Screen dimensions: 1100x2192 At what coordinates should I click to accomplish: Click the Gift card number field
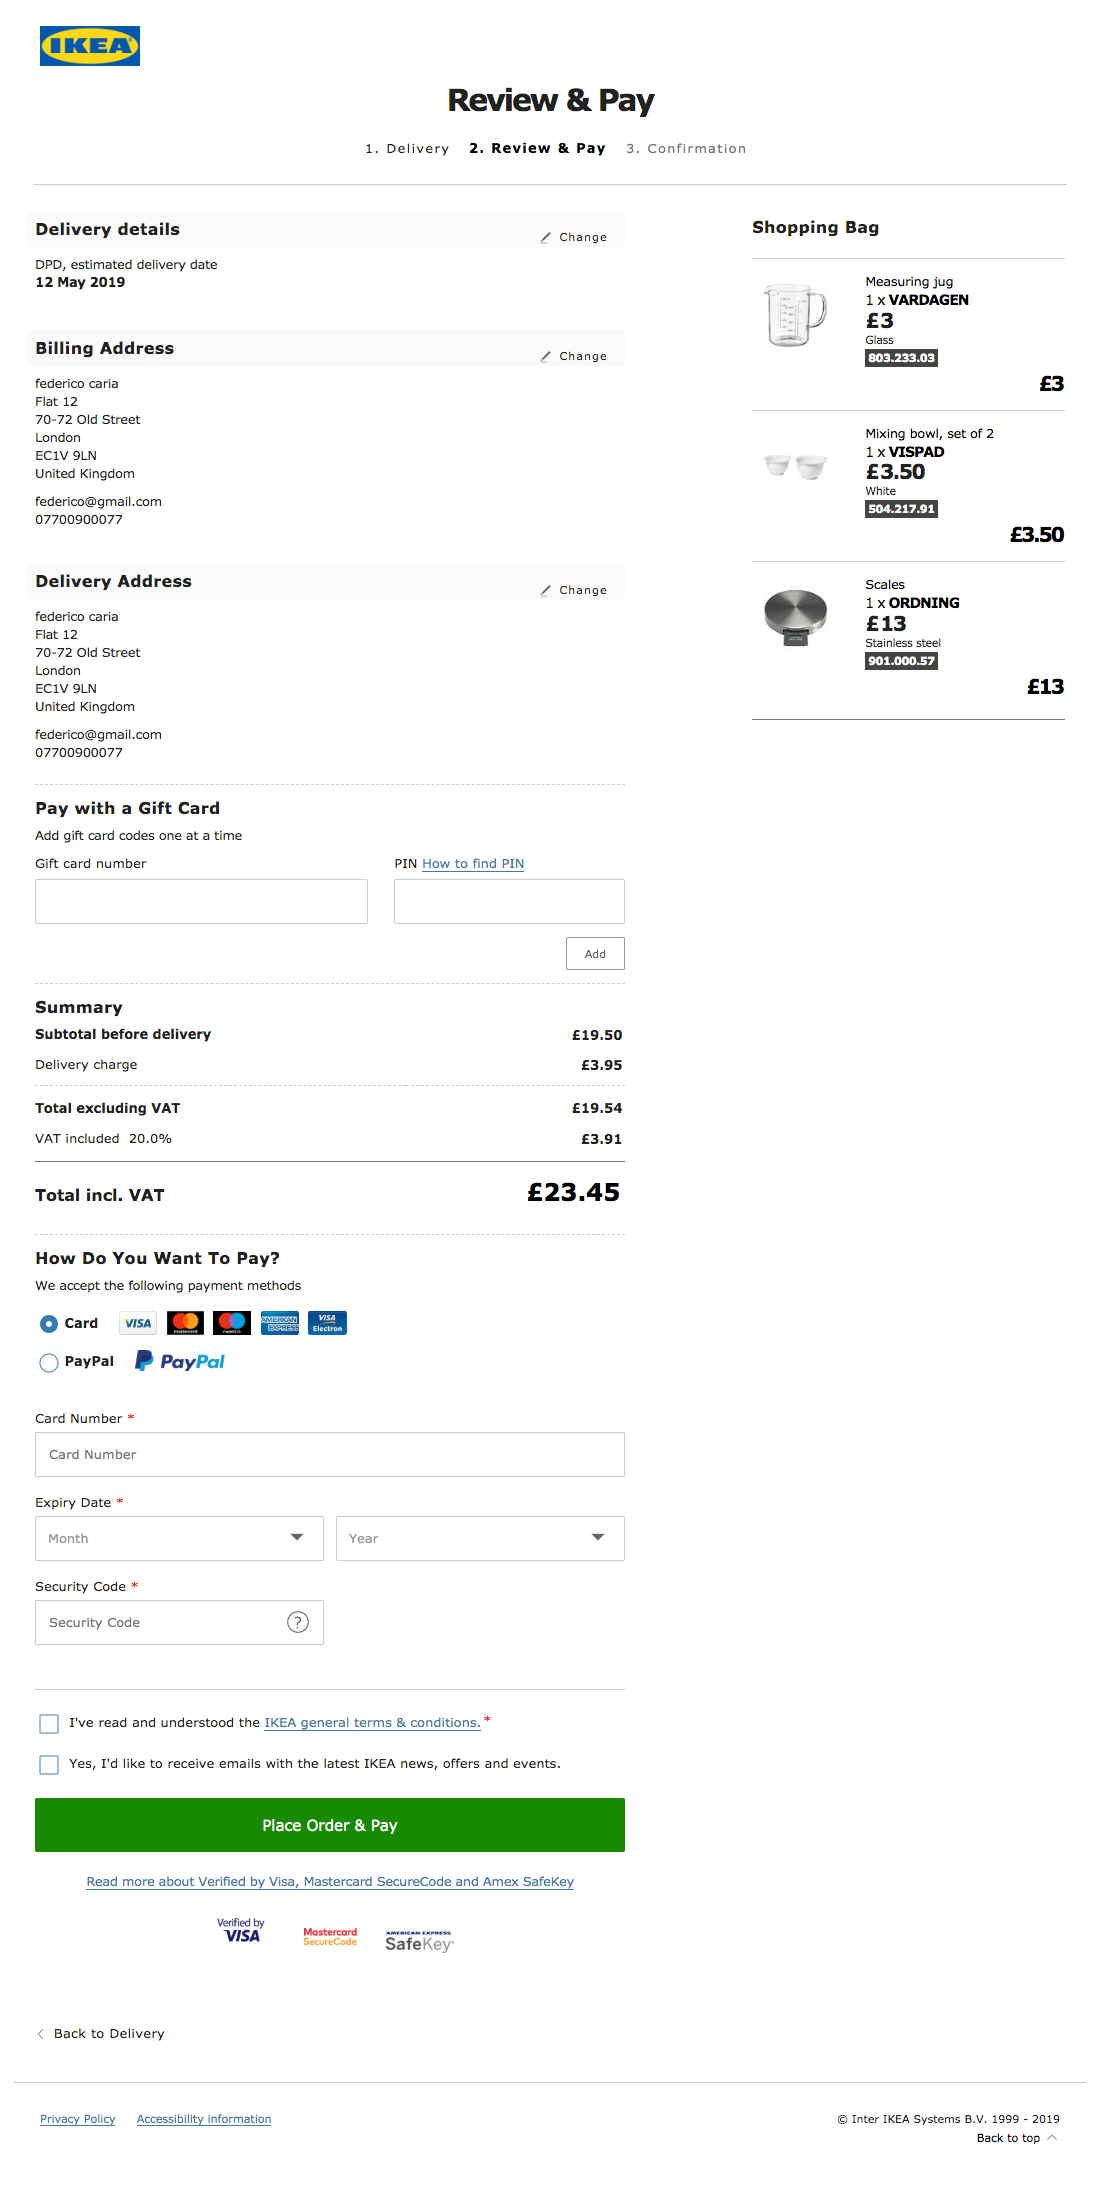(201, 901)
